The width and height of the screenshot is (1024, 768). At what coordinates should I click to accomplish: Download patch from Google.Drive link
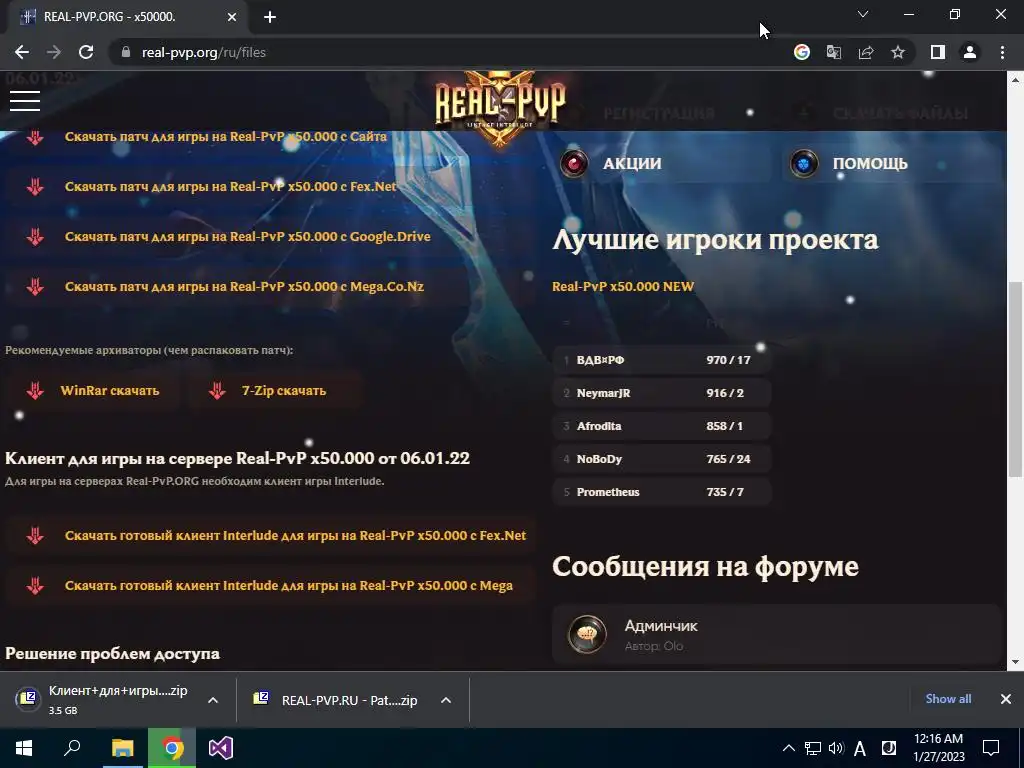248,236
